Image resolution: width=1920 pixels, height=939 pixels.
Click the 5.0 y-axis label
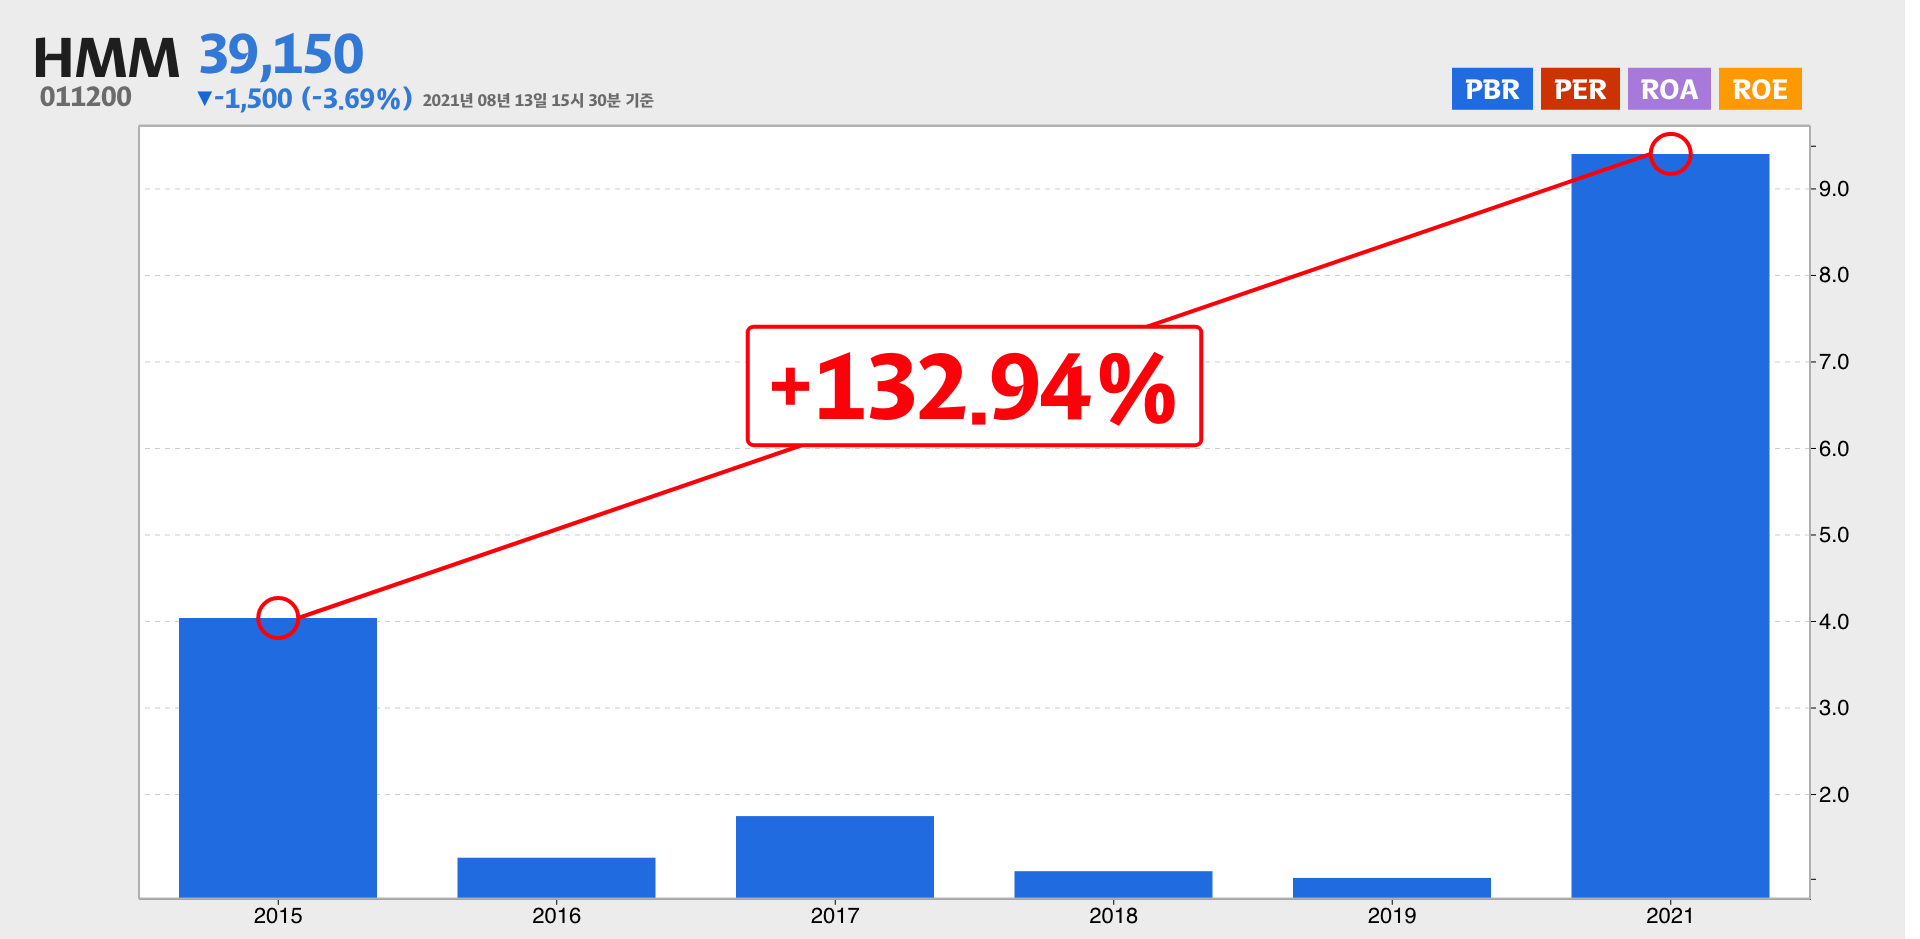pyautogui.click(x=1834, y=535)
